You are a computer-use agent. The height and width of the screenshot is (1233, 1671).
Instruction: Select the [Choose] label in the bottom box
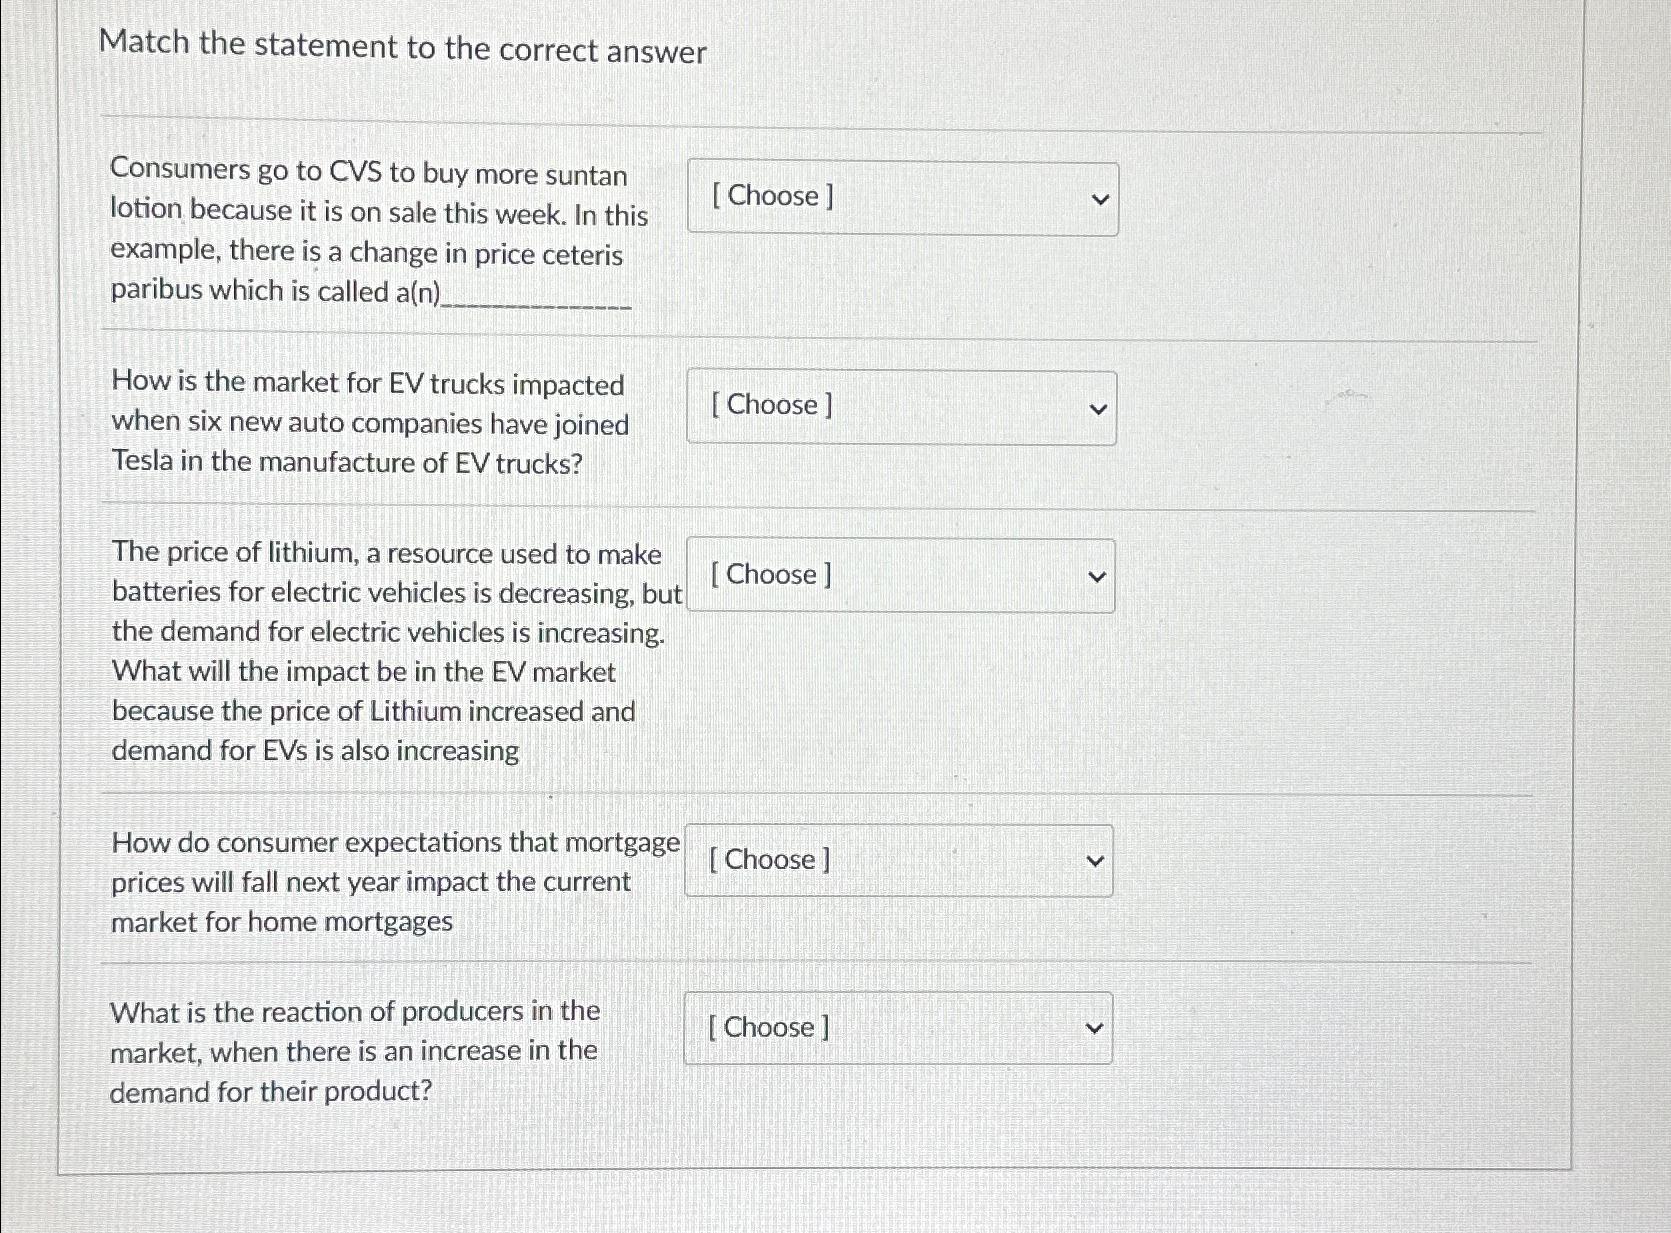point(768,1027)
